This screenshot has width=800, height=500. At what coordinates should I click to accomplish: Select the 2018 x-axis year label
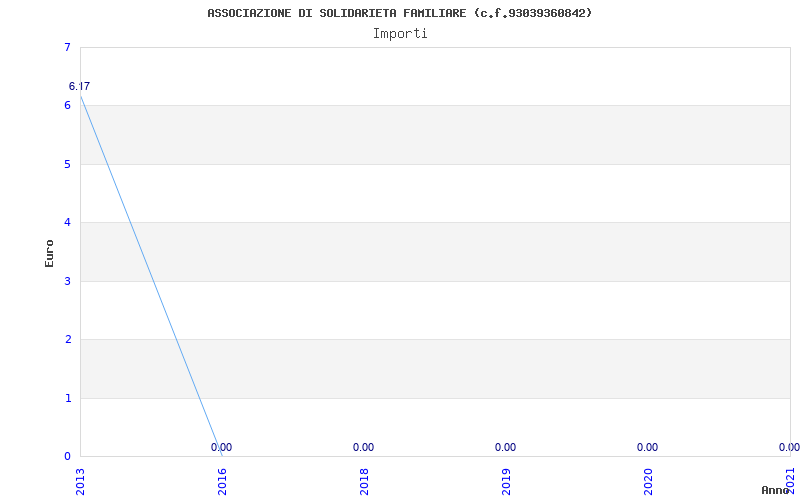364,483
